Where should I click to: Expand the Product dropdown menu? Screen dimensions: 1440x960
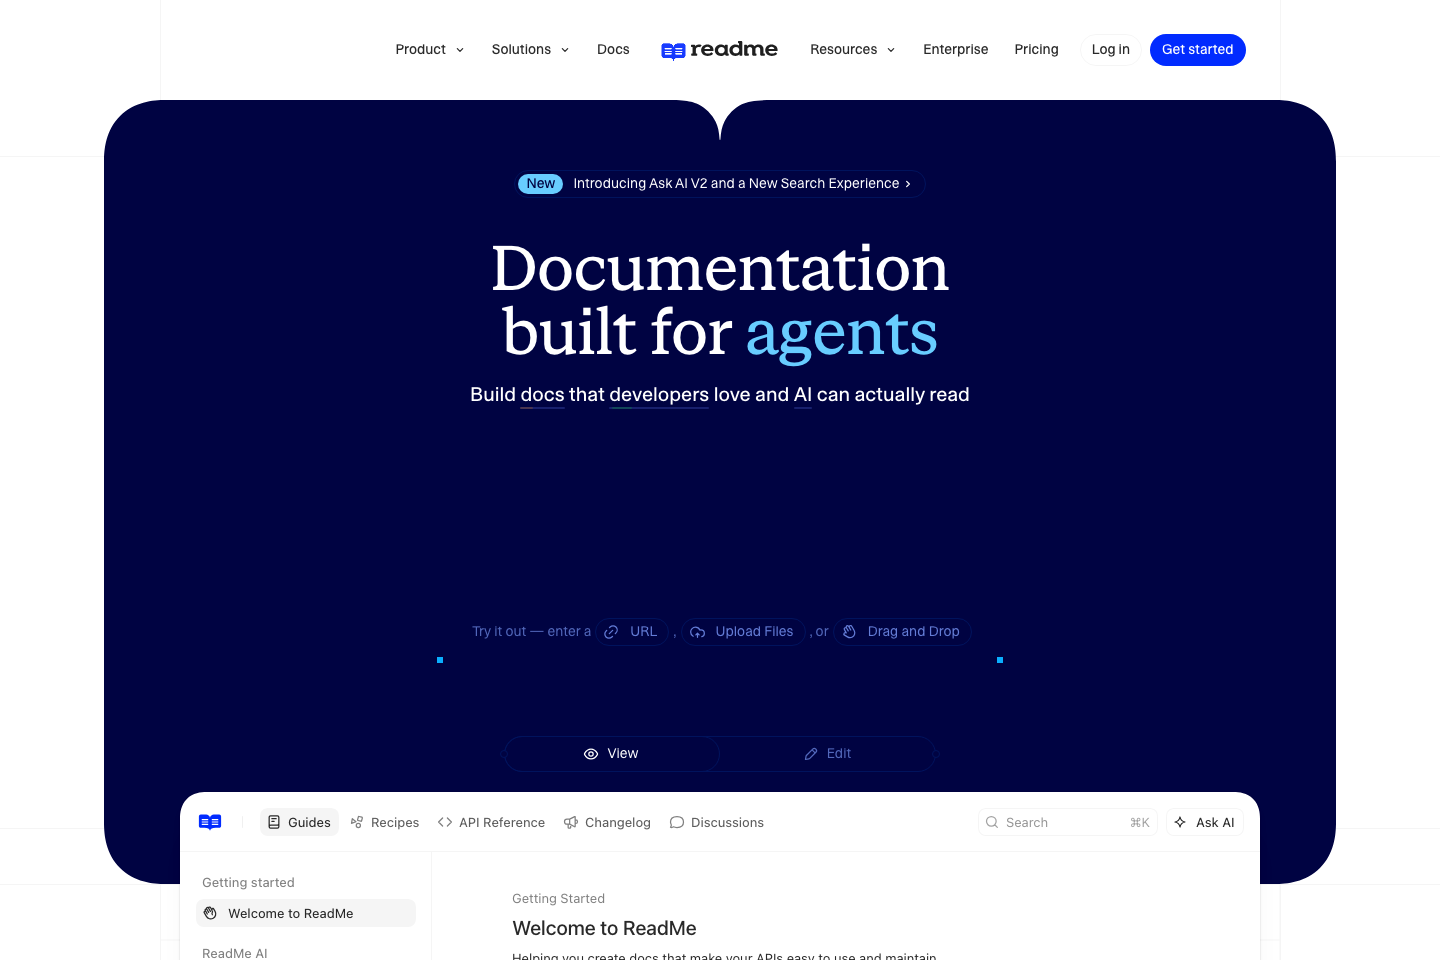tap(430, 50)
